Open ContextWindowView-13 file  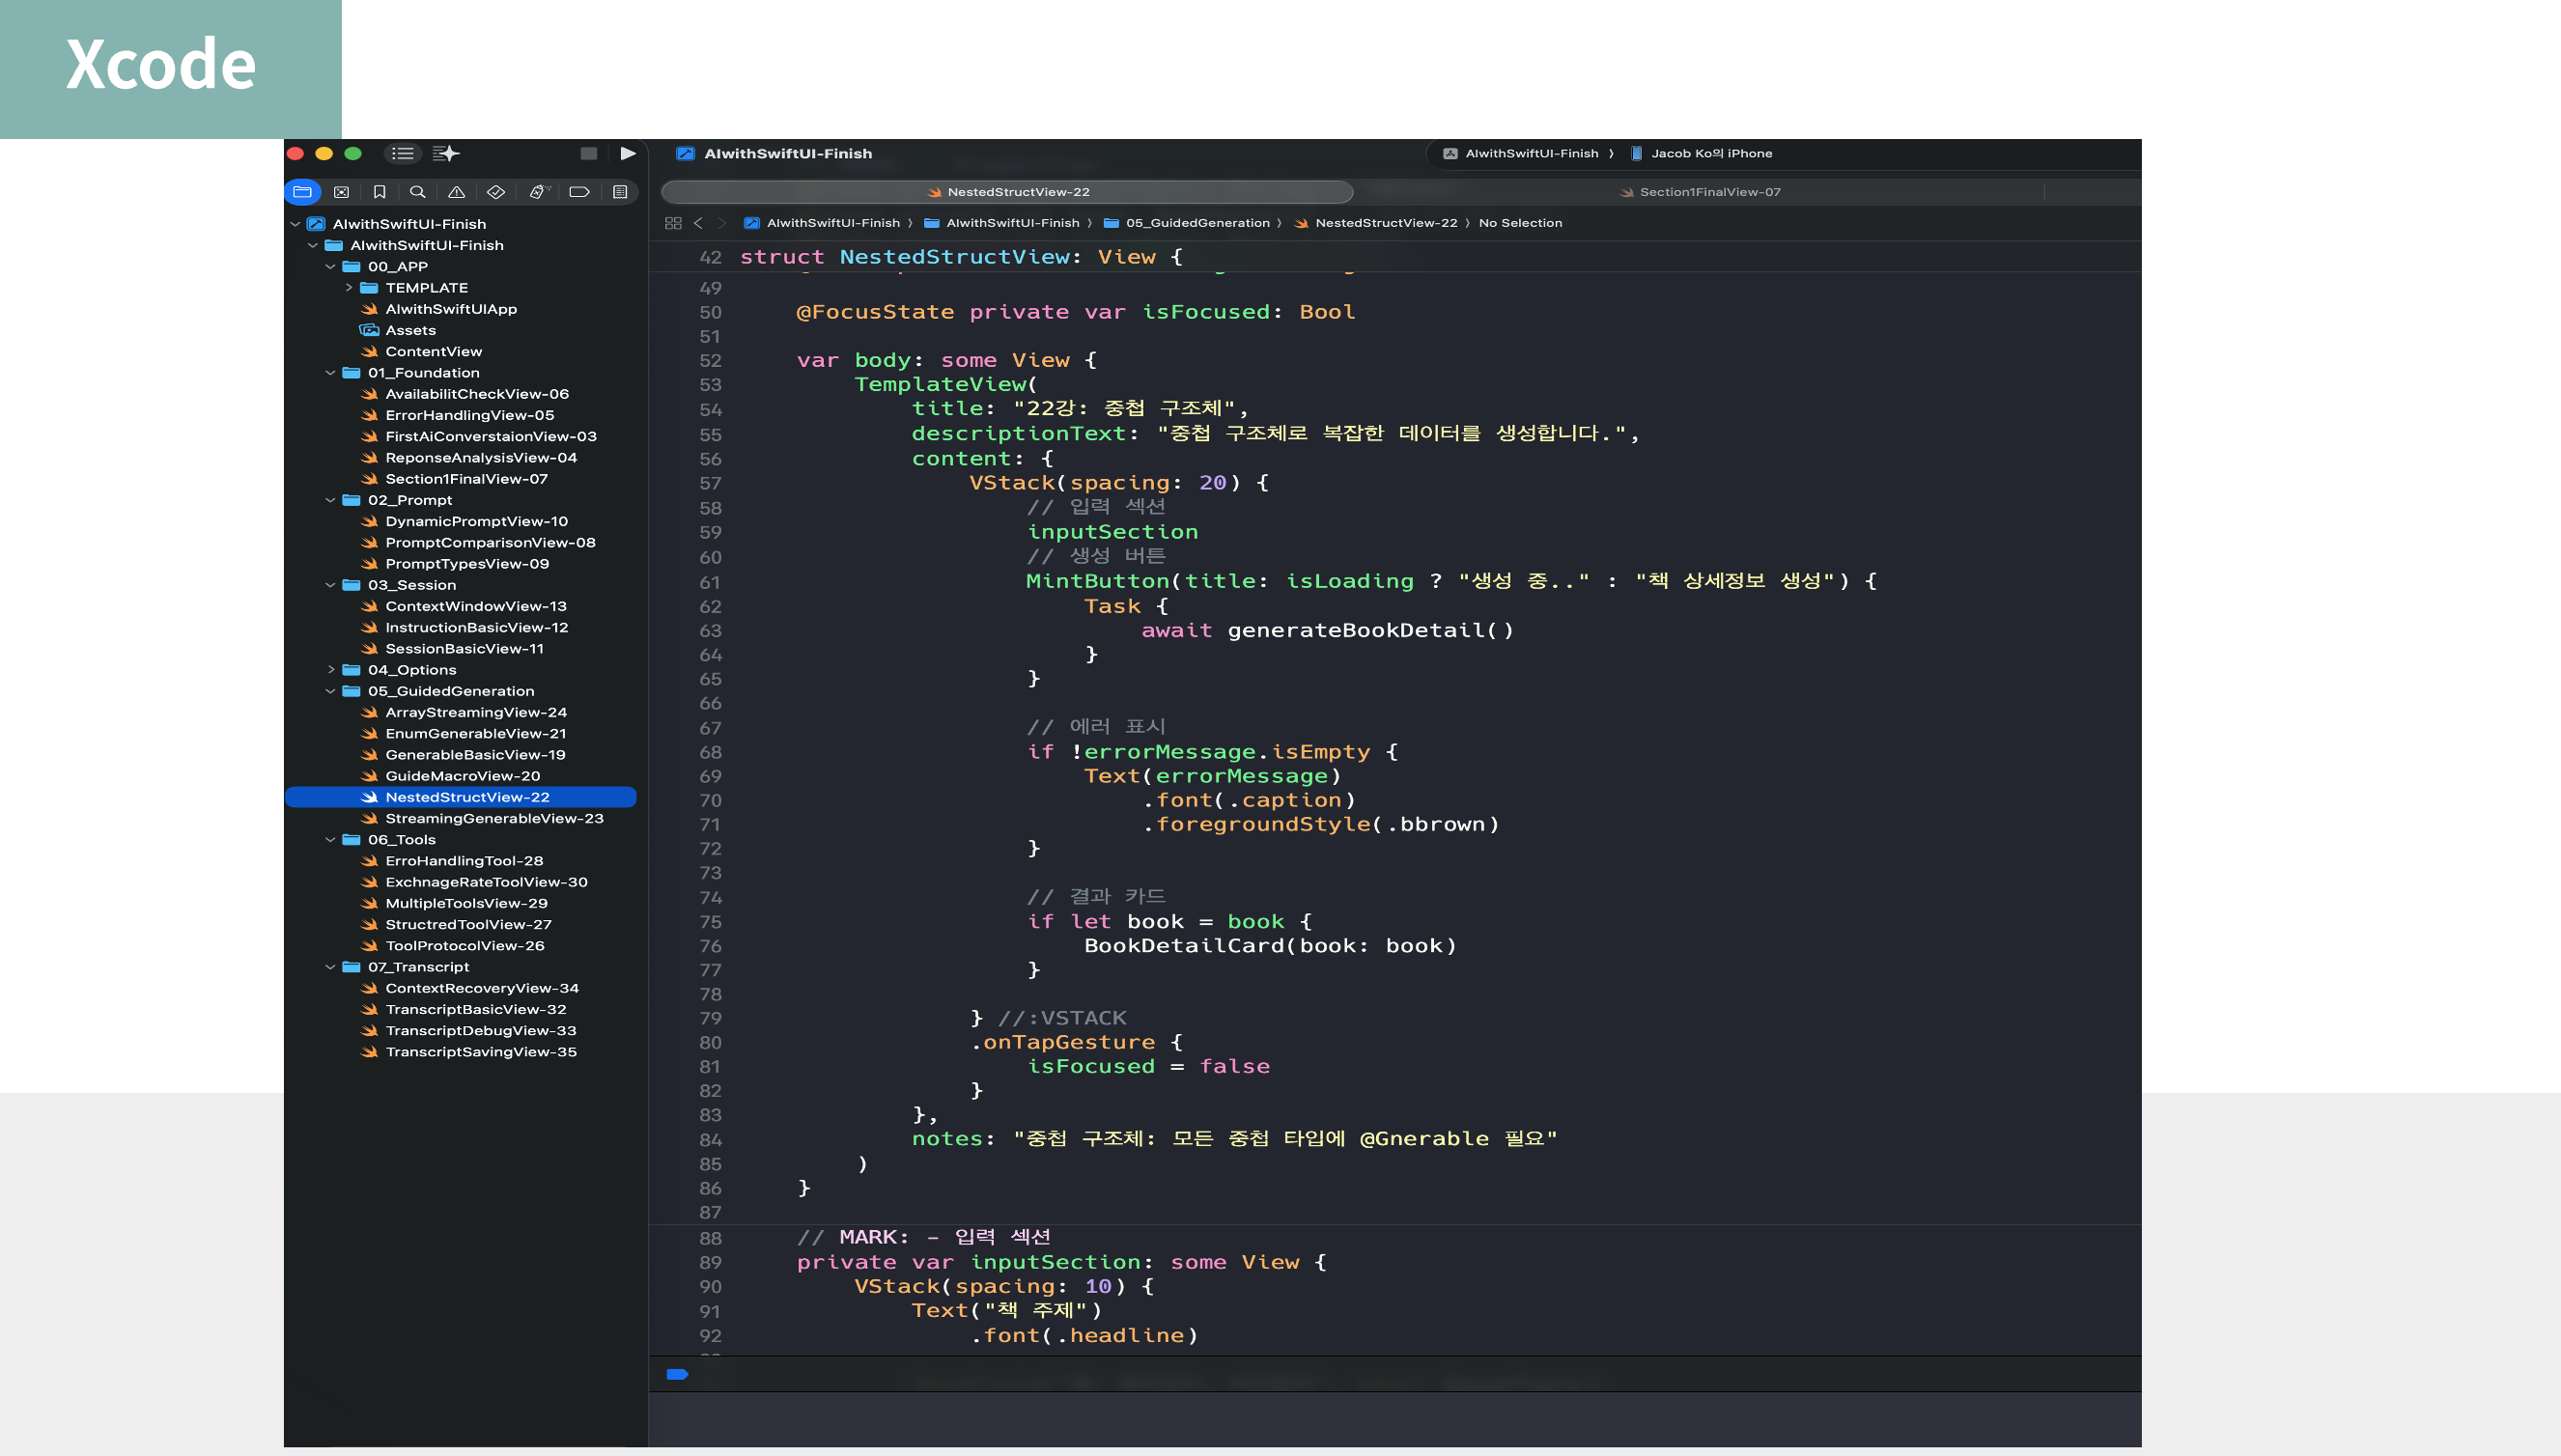[476, 606]
